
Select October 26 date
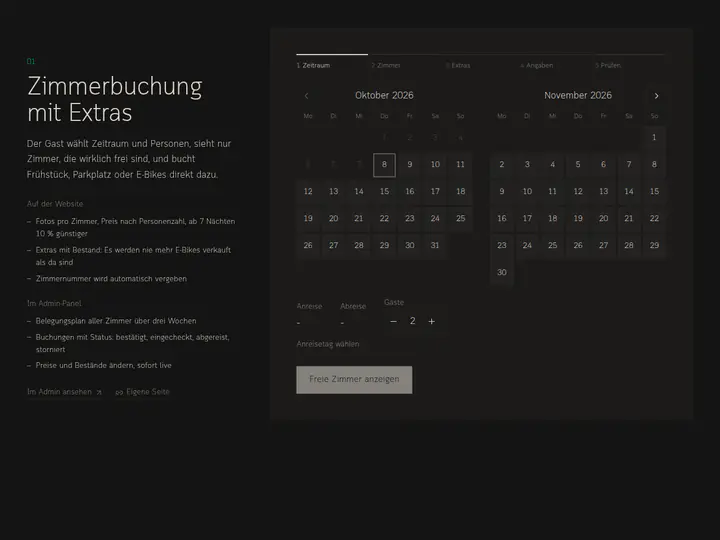point(308,246)
